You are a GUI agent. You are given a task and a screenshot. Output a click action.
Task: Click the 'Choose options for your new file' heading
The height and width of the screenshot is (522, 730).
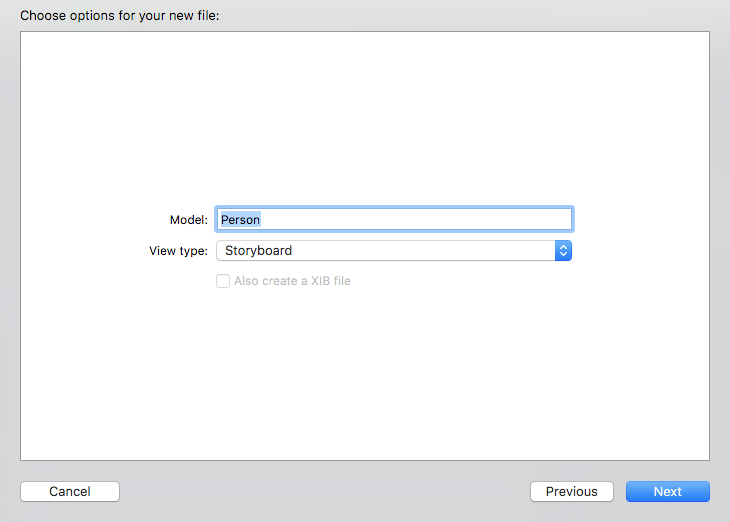(119, 16)
